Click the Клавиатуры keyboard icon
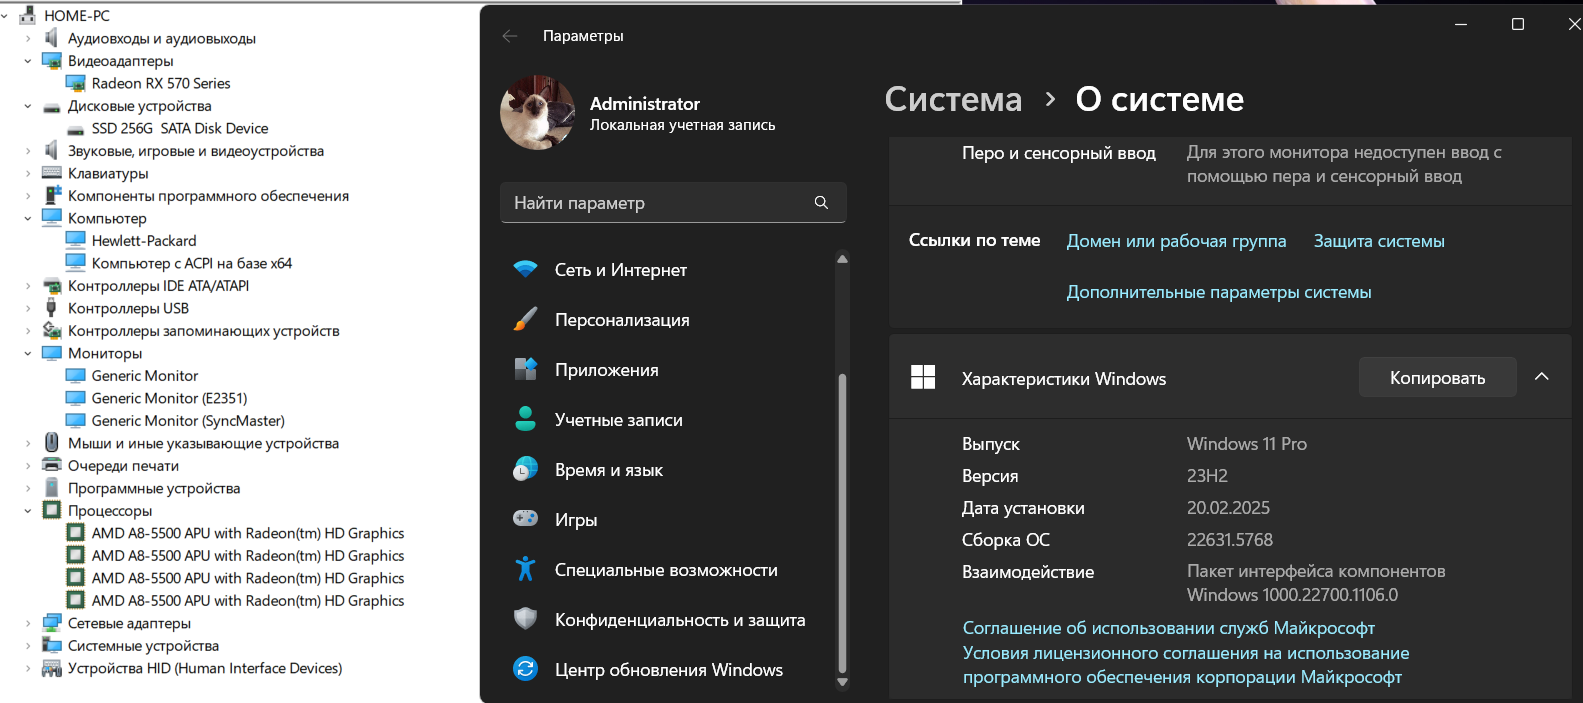1583x703 pixels. 52,173
